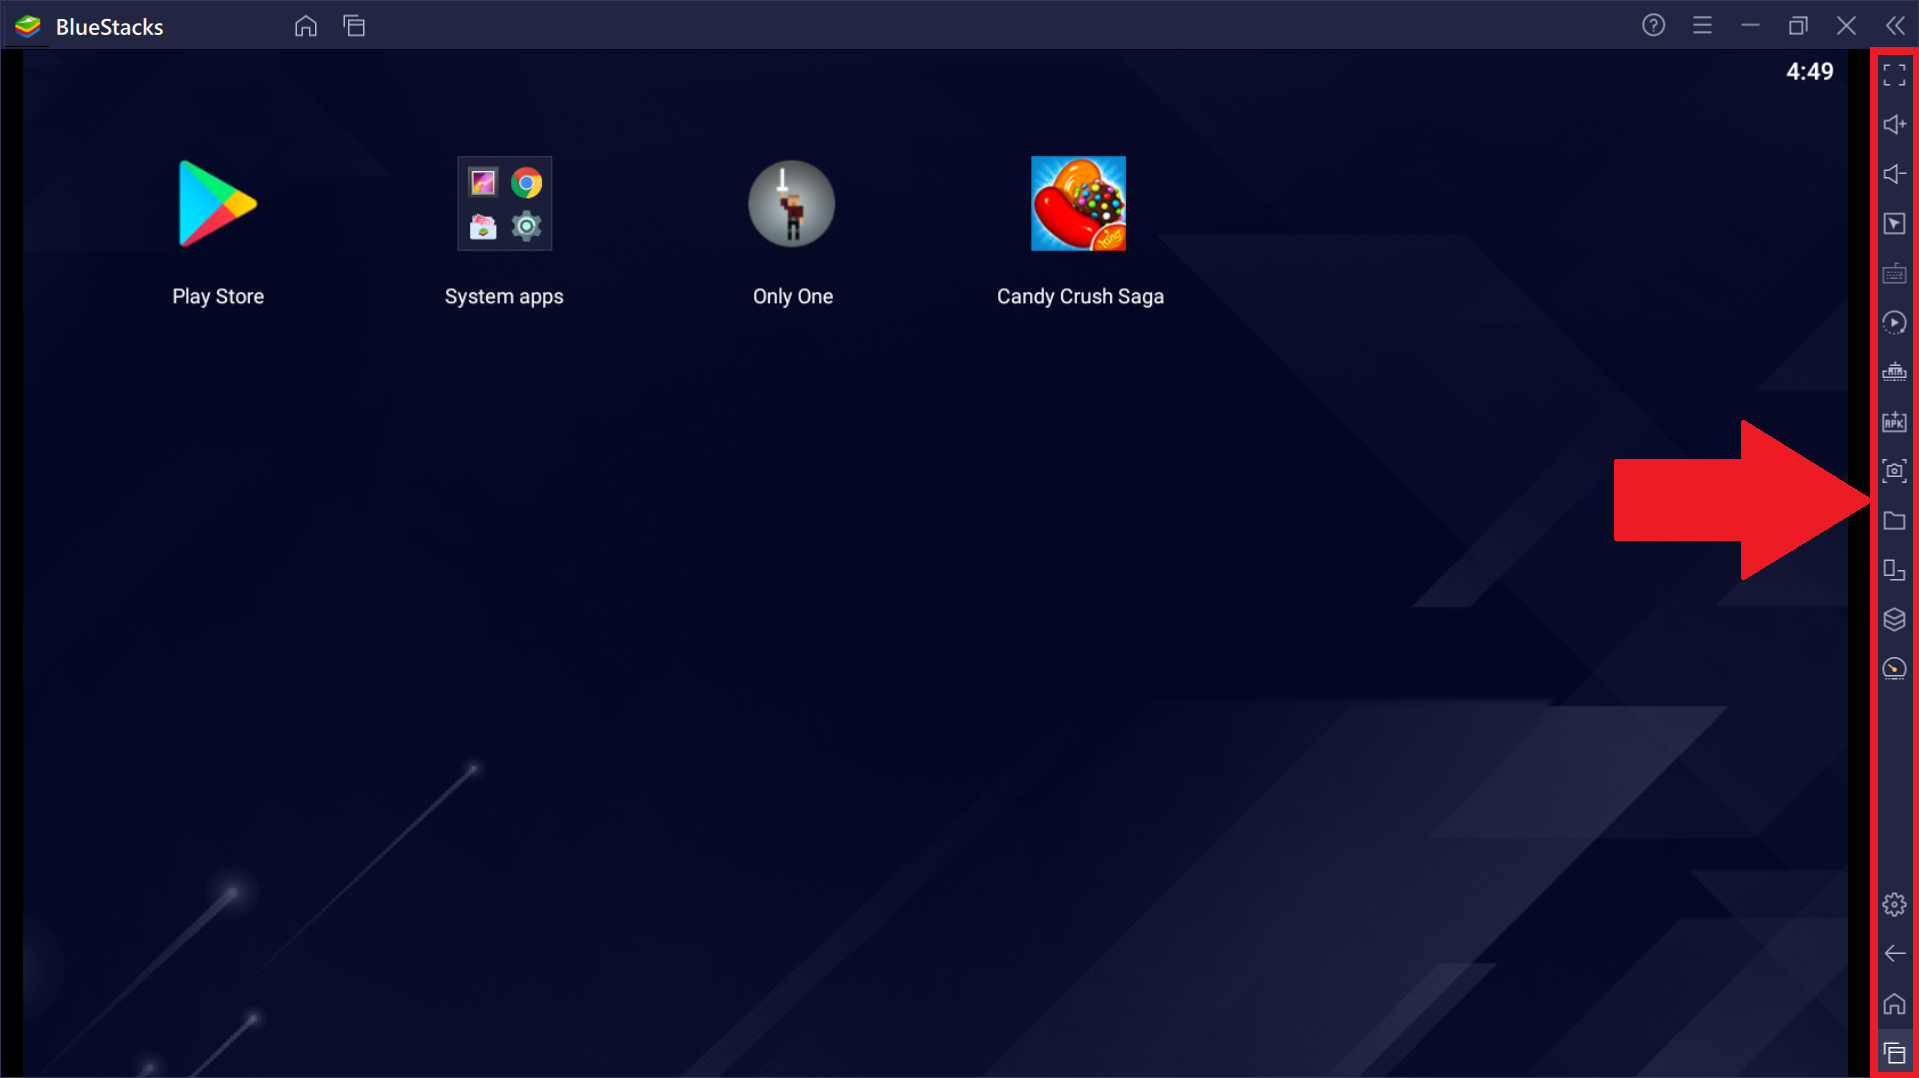Open settings gear in sidebar

click(x=1894, y=905)
